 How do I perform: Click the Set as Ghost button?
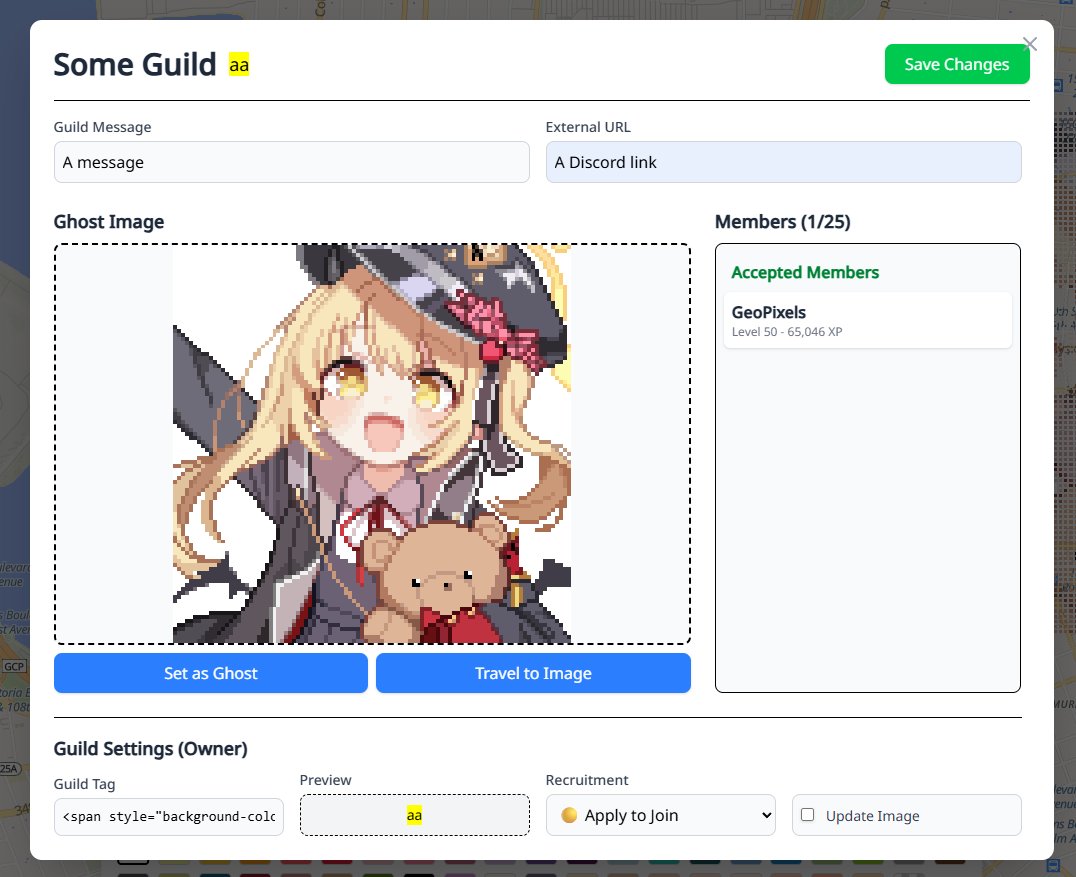211,673
